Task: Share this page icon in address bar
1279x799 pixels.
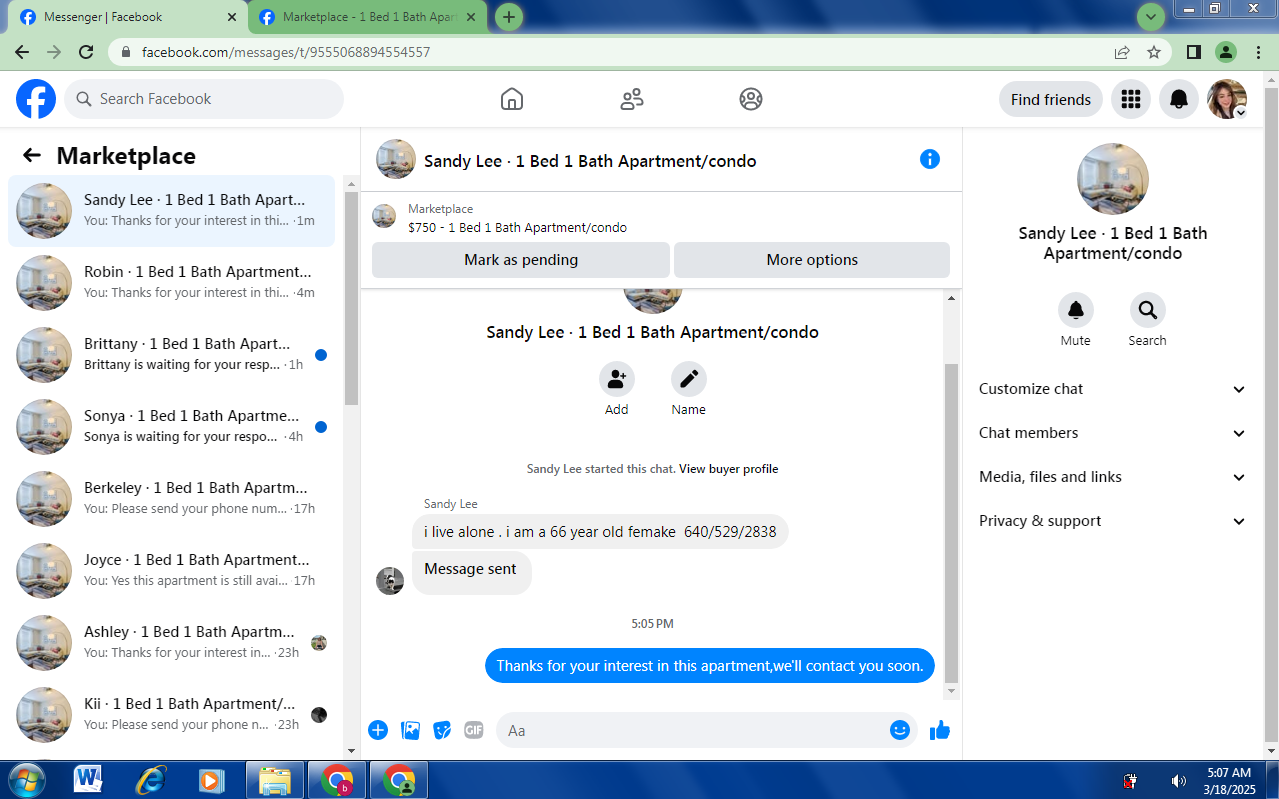Action: (1122, 52)
